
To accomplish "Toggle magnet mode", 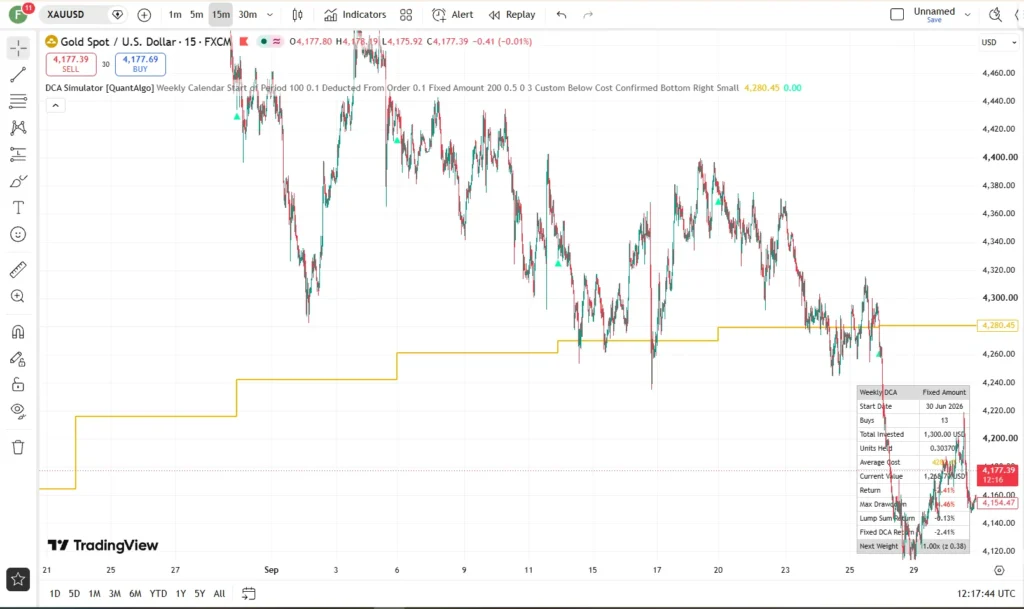I will (18, 332).
